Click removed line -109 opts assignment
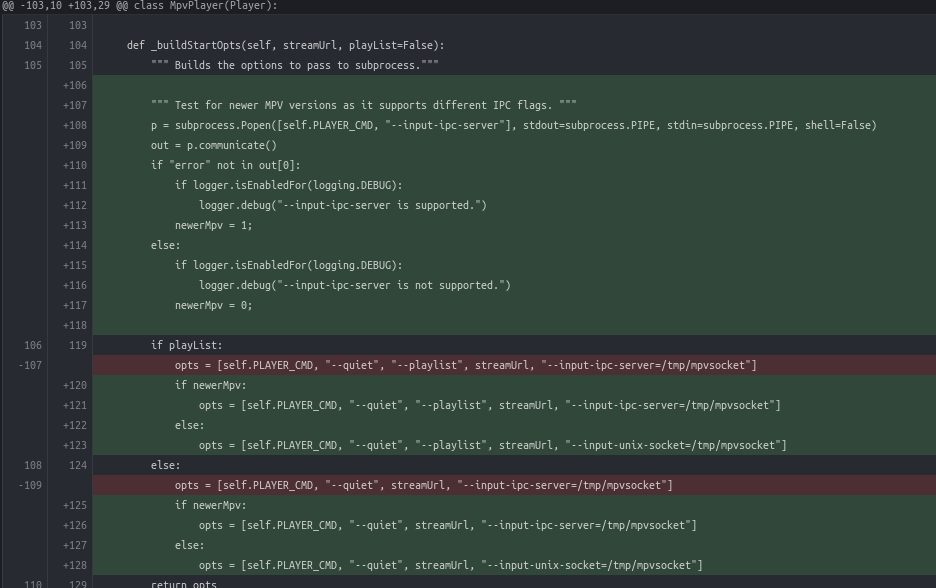 (x=424, y=485)
